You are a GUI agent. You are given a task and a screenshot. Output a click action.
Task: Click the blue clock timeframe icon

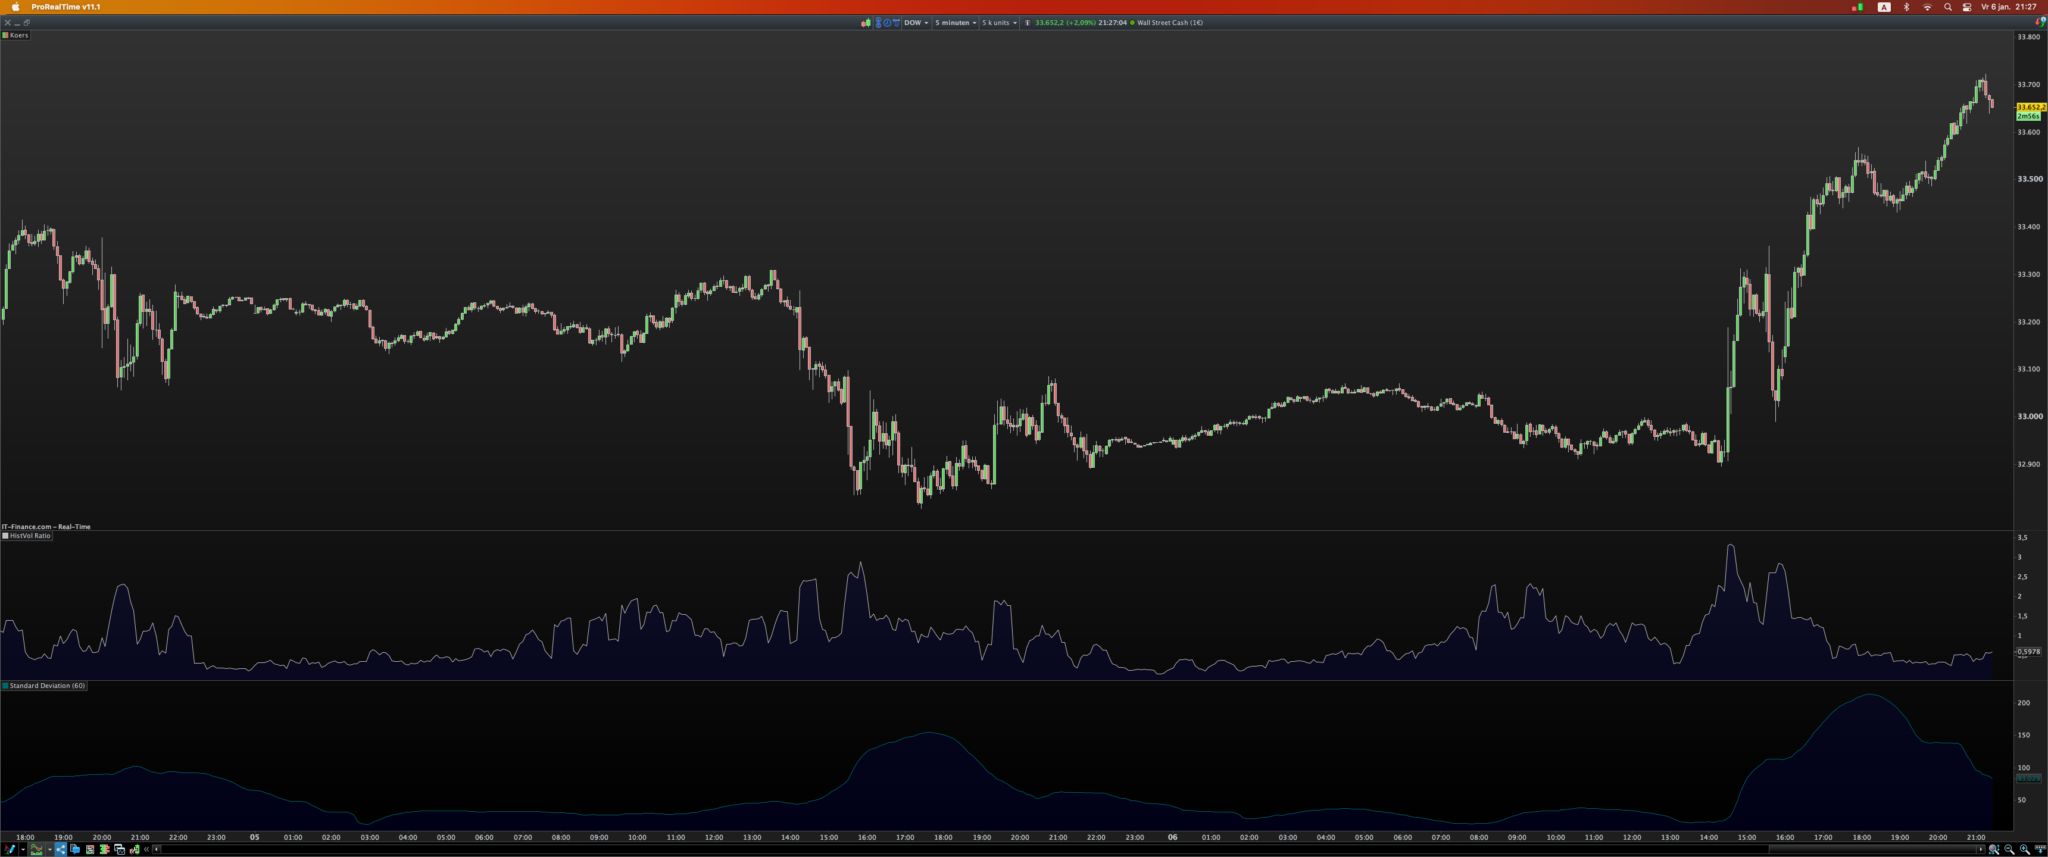coord(887,22)
